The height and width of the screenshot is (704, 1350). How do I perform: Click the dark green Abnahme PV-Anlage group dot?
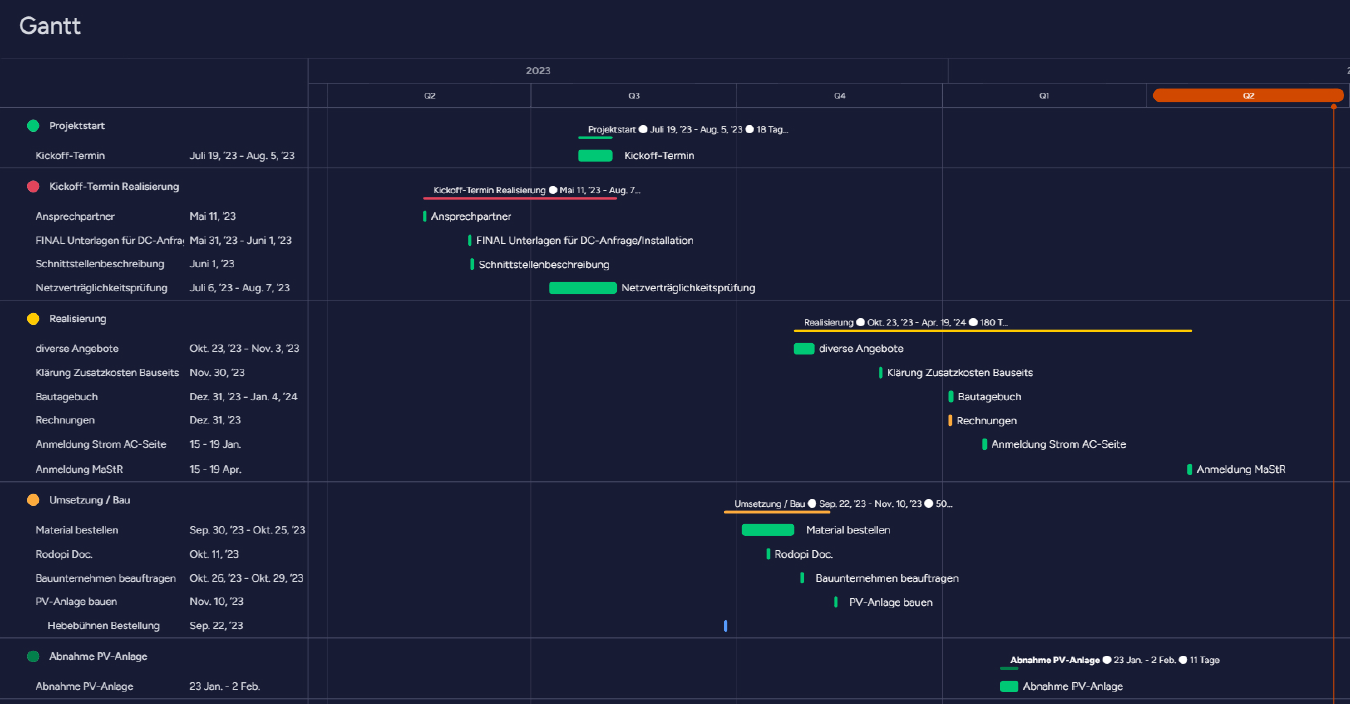33,657
